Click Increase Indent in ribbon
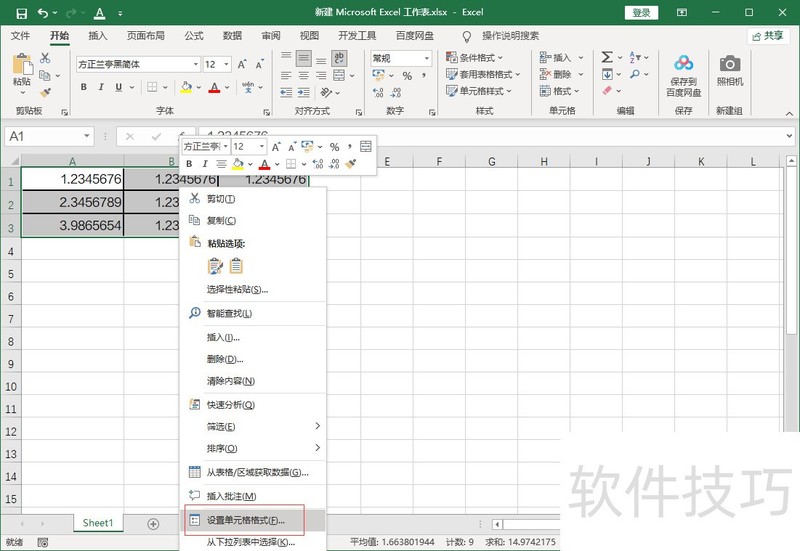Screen dimensions: 800x551 [304, 92]
